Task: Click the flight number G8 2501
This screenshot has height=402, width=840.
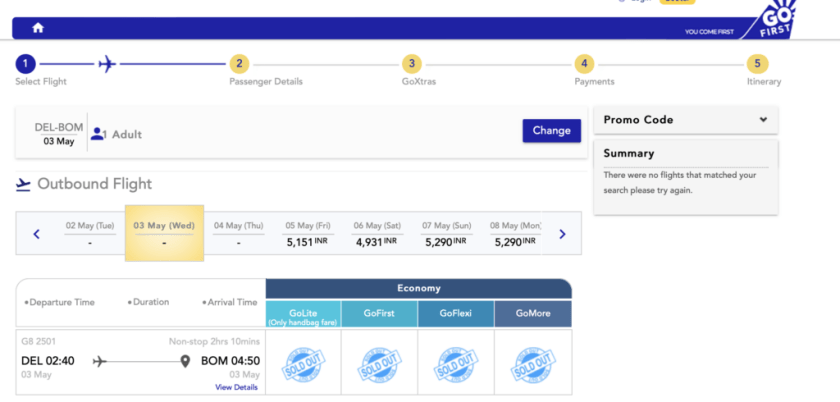Action: 39,341
